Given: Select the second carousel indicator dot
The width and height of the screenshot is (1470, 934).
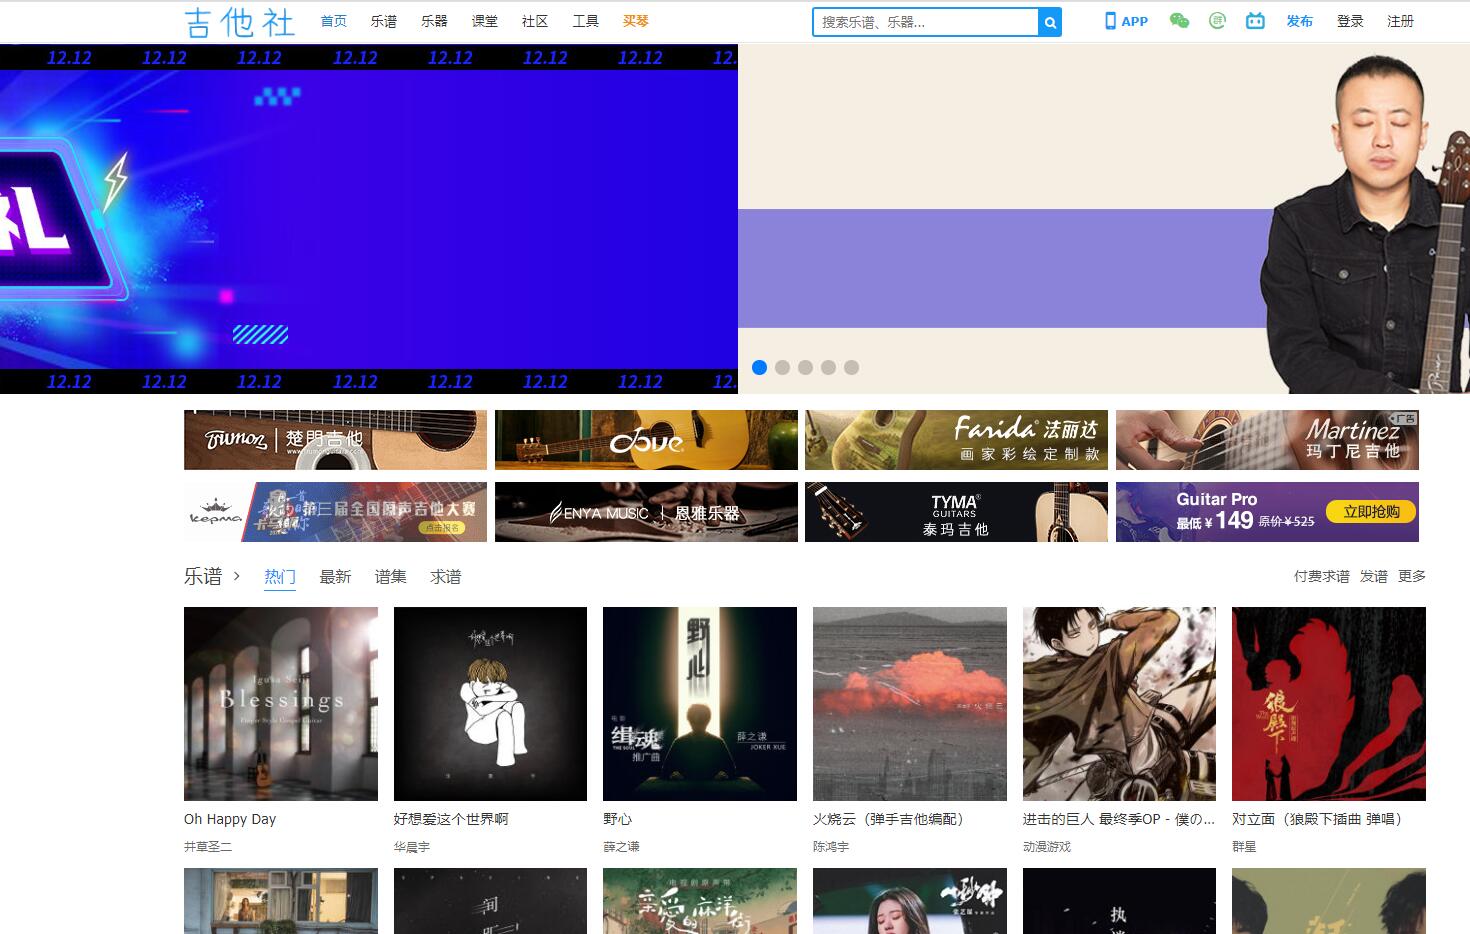Looking at the screenshot, I should tap(783, 367).
